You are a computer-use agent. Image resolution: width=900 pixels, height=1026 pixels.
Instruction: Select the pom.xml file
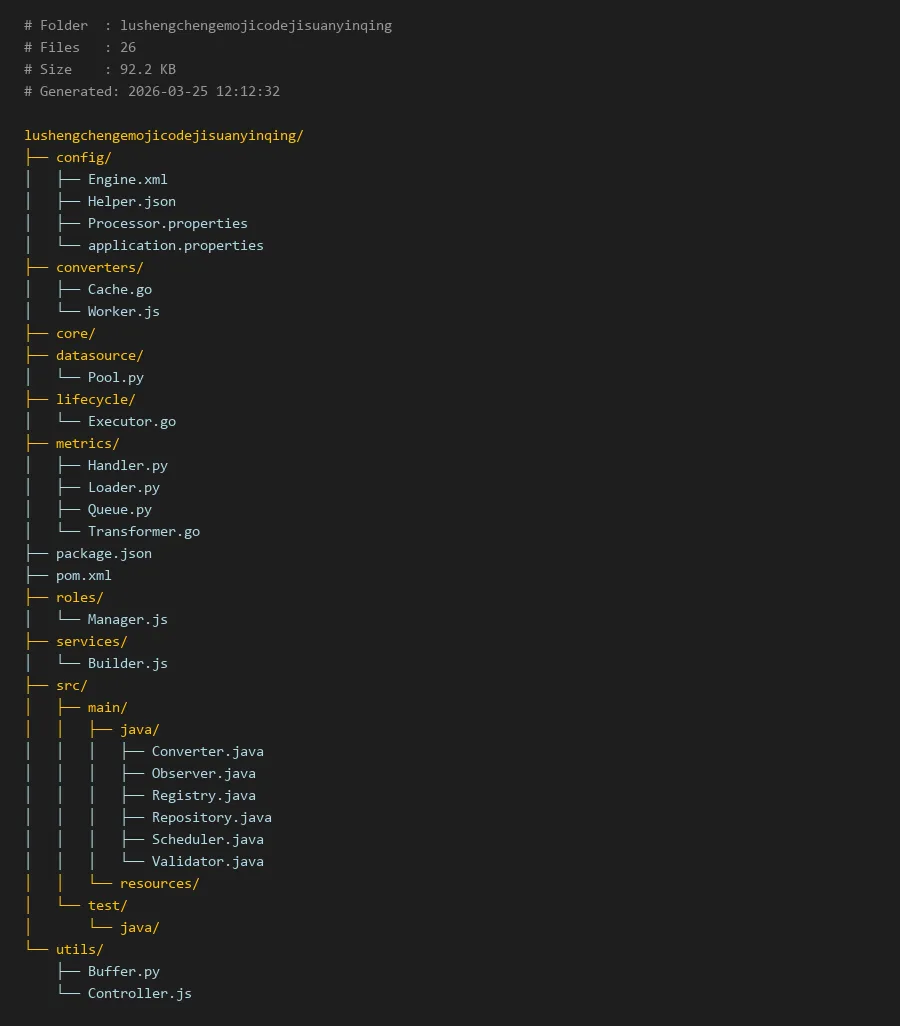pos(83,575)
